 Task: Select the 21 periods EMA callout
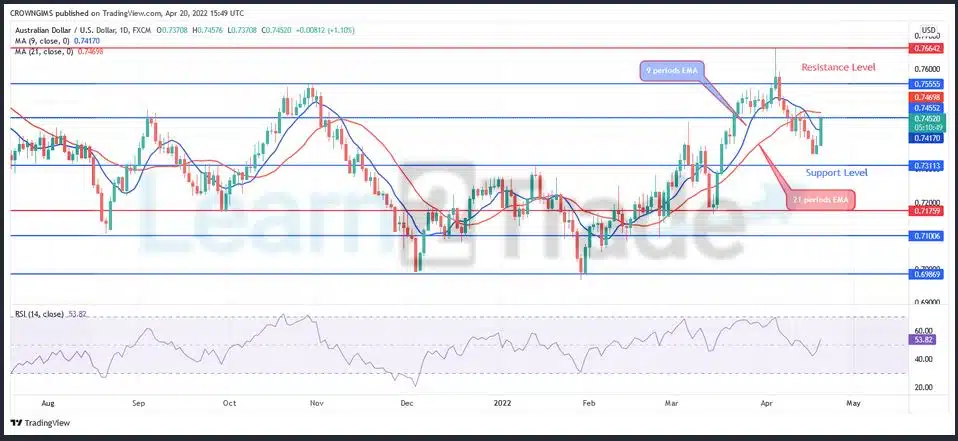coord(823,203)
